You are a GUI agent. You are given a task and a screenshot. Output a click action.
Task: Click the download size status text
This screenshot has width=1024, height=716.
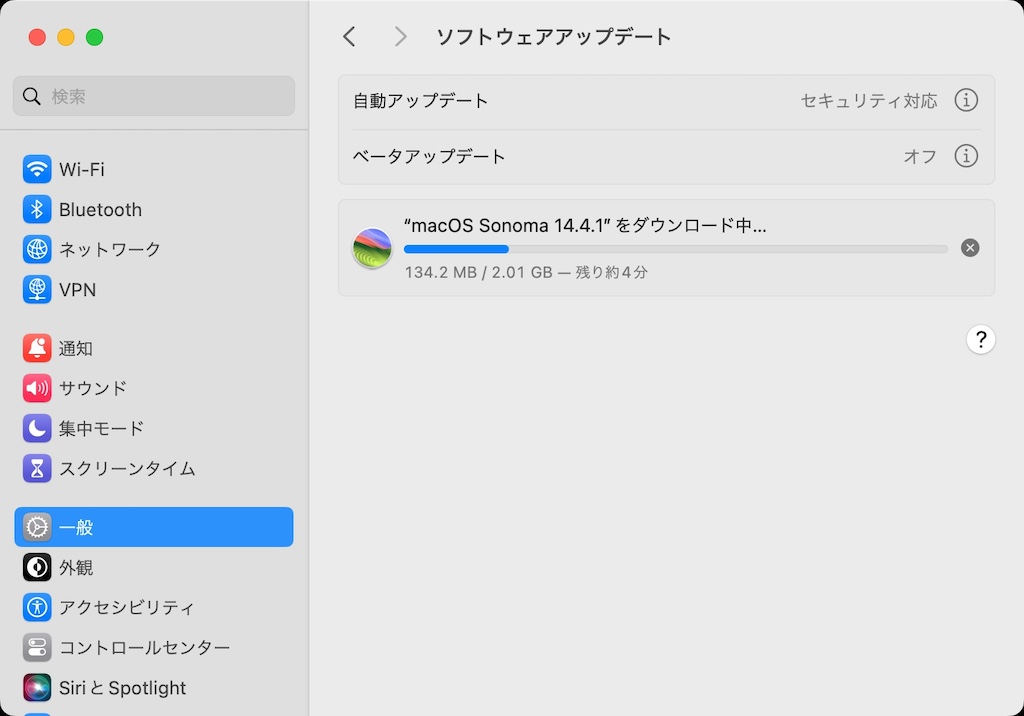pyautogui.click(x=526, y=272)
